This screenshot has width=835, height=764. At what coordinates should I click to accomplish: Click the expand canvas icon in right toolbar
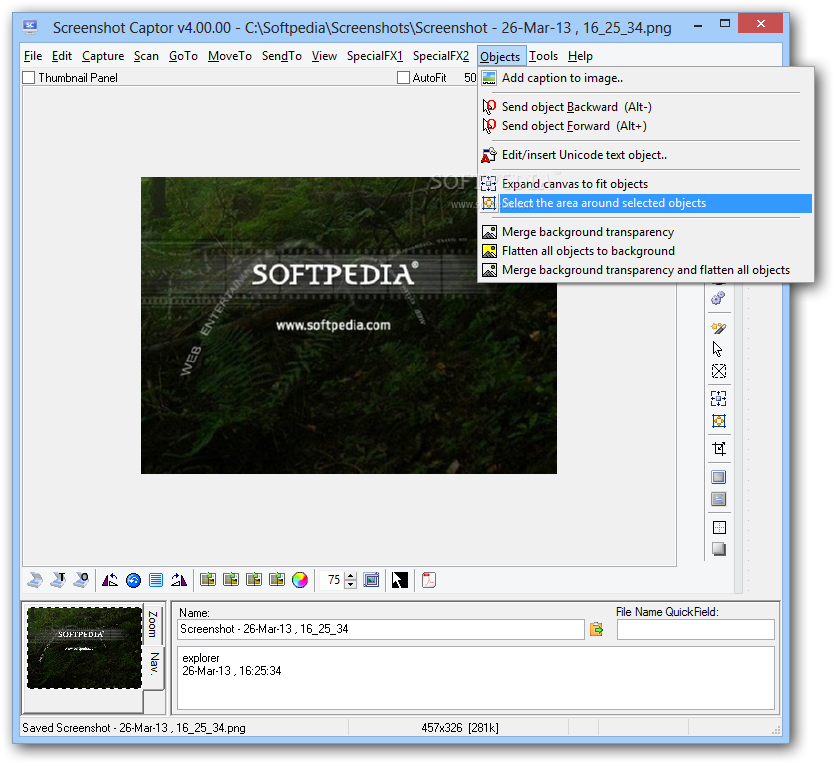(x=719, y=398)
